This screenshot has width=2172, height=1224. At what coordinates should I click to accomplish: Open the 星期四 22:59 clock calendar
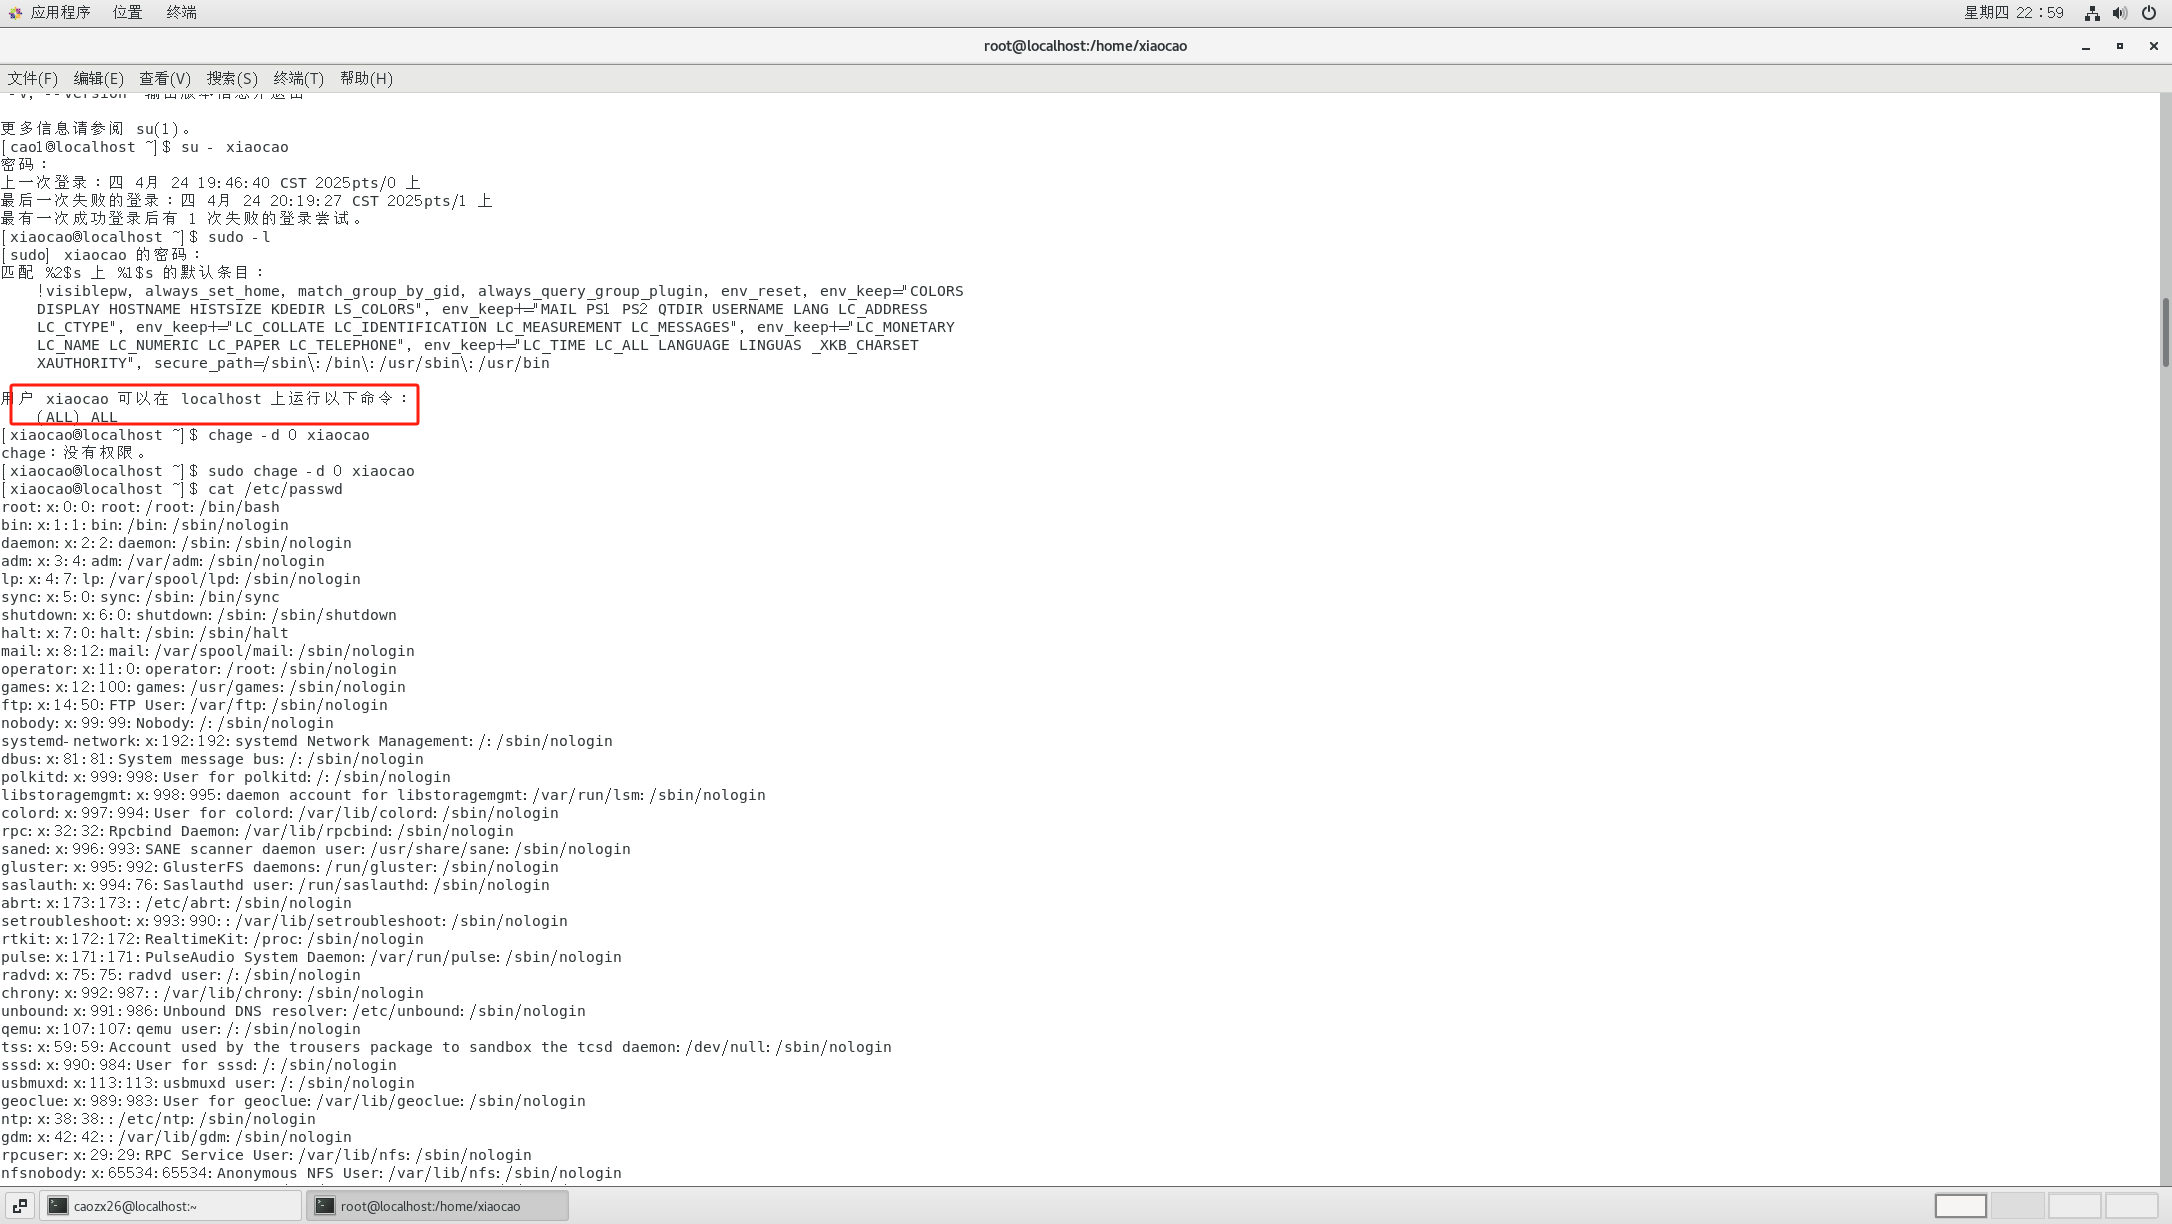point(2013,13)
